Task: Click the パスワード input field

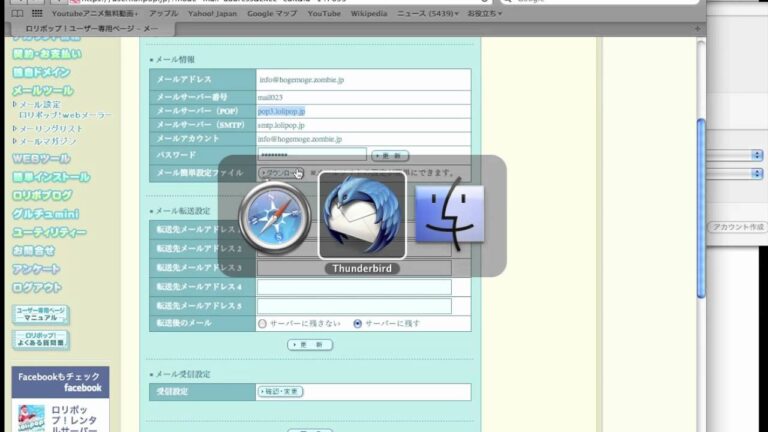Action: pos(312,155)
